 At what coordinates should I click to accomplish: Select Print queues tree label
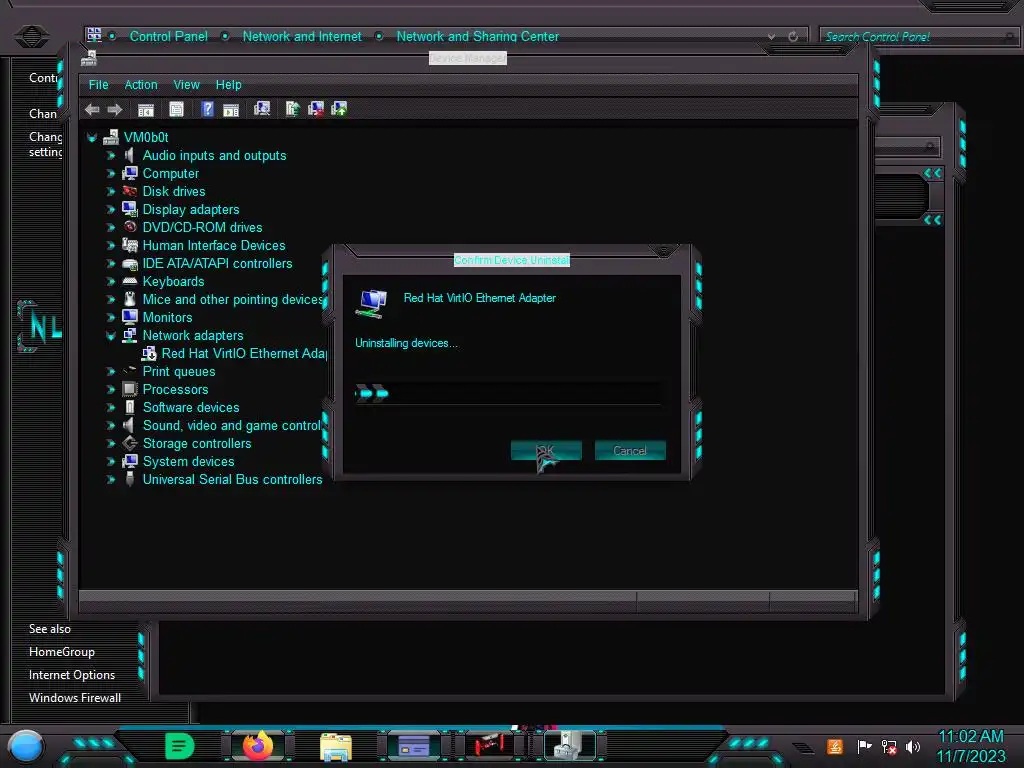pos(179,372)
